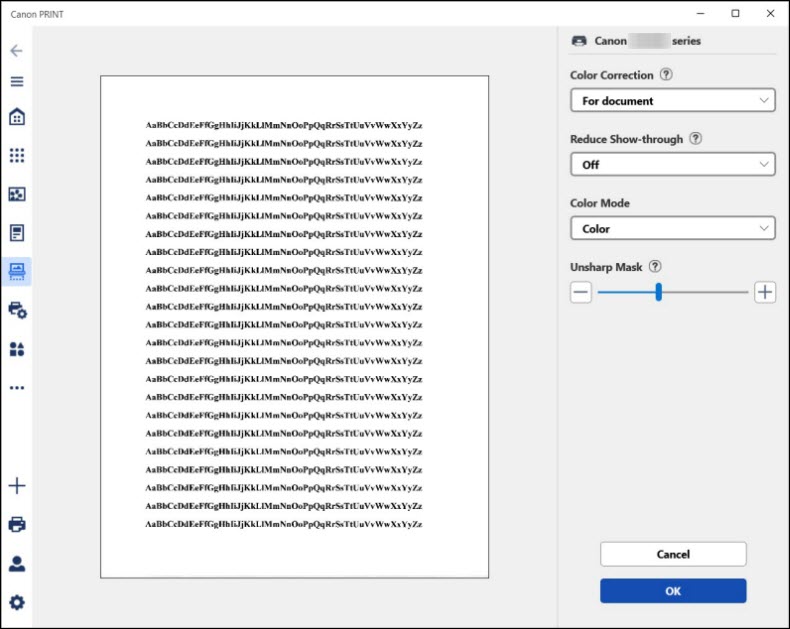Click the Unsharp Mask slider handle

pyautogui.click(x=659, y=292)
